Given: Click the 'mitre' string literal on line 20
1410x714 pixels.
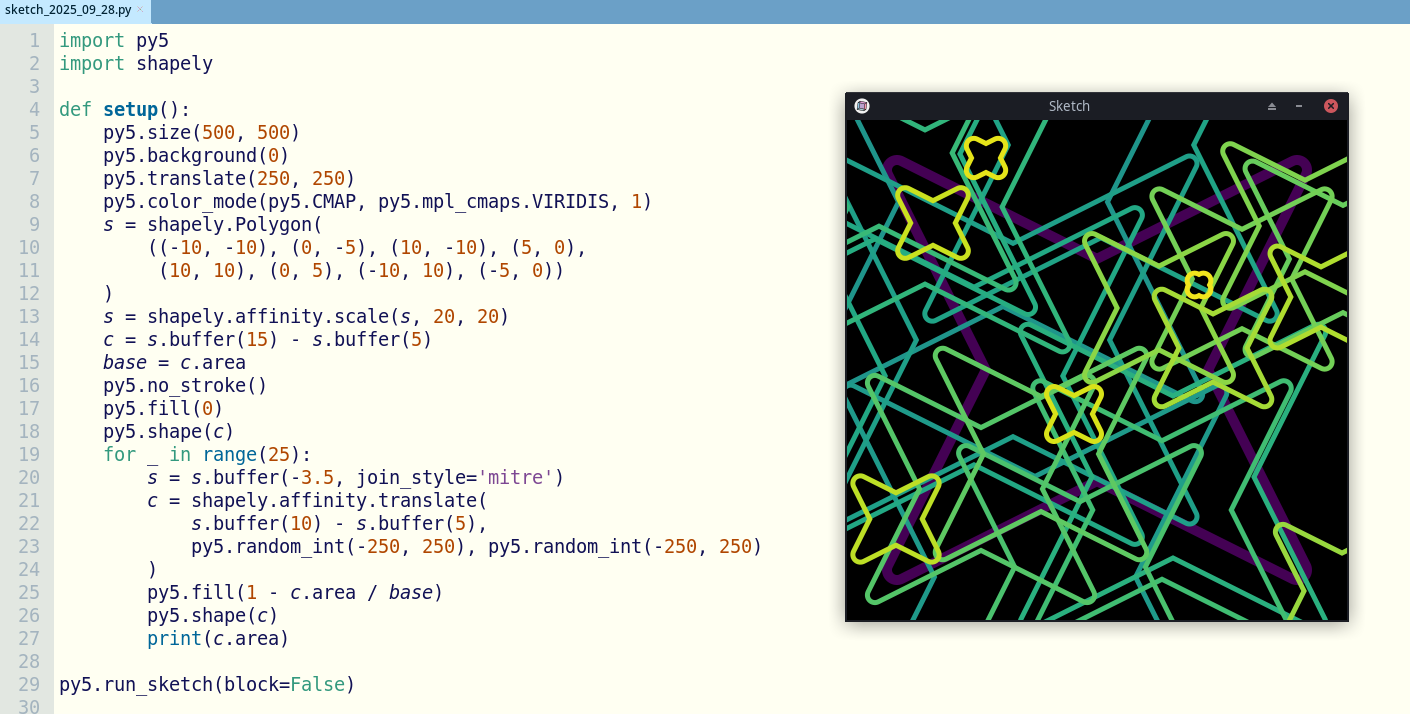Looking at the screenshot, I should coord(515,477).
